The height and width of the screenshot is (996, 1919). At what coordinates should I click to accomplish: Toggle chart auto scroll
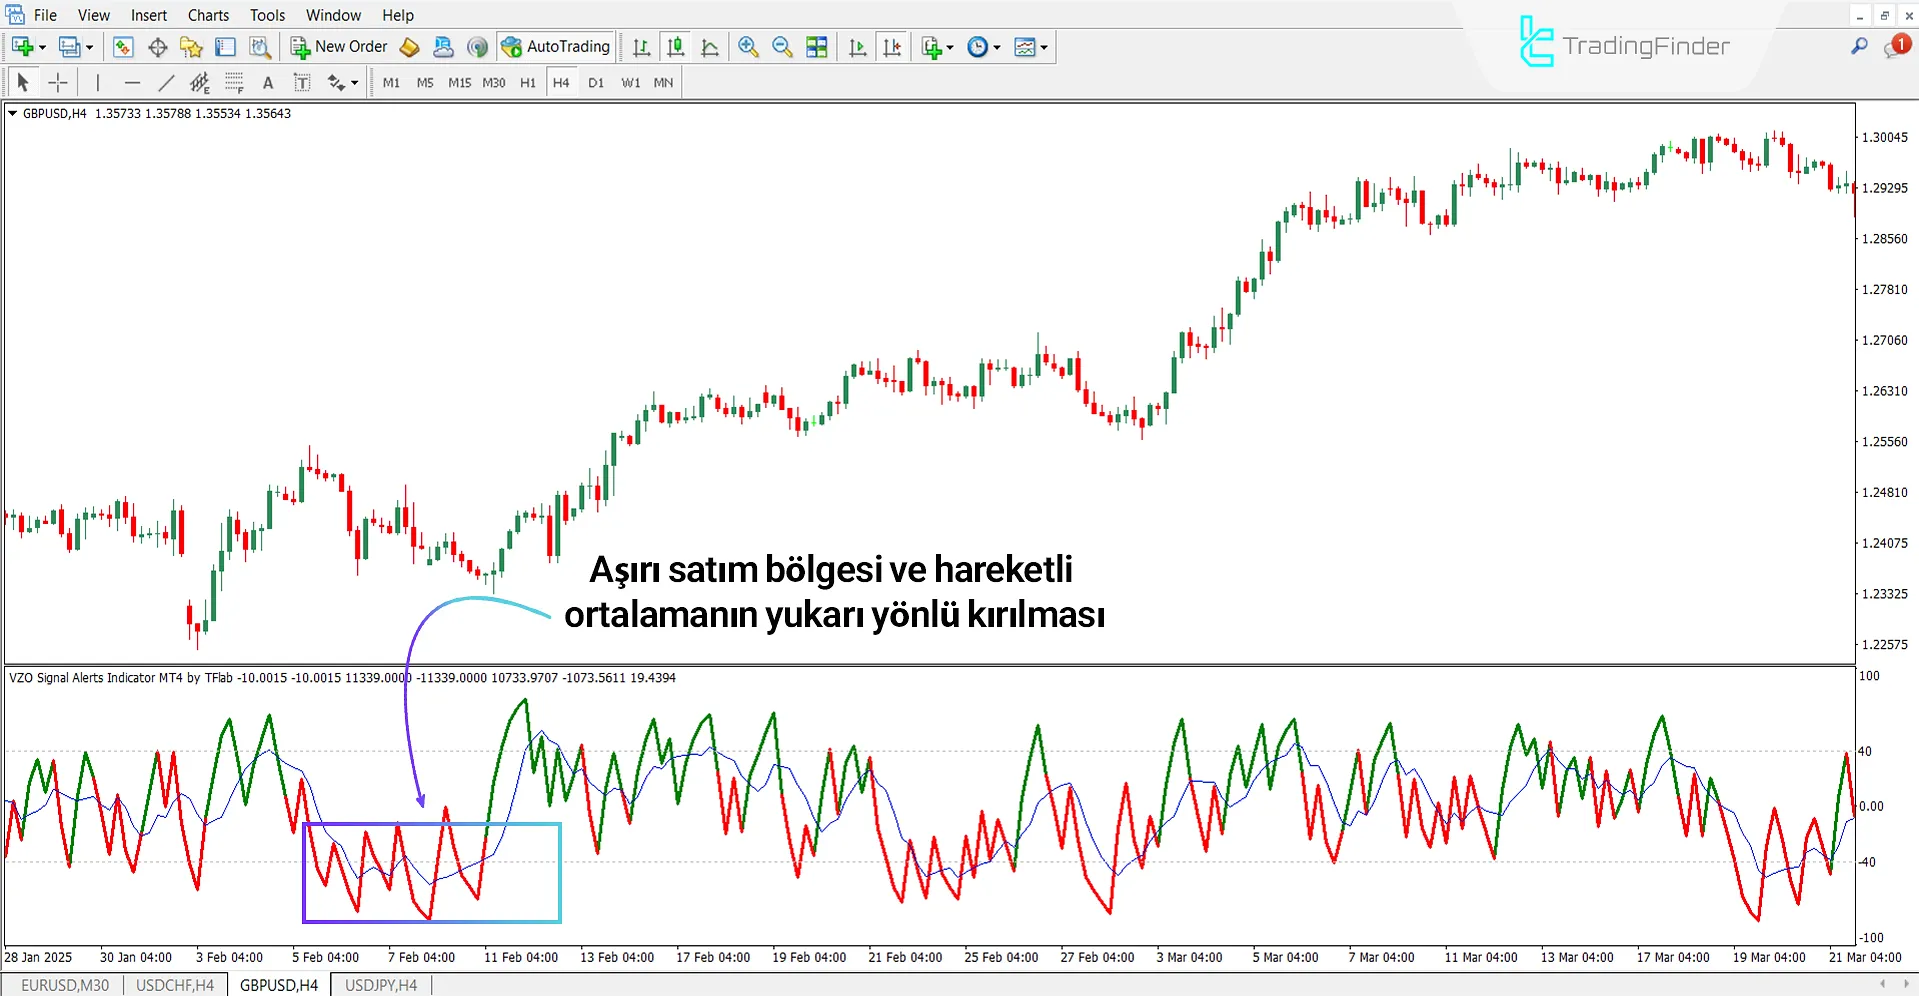(856, 46)
